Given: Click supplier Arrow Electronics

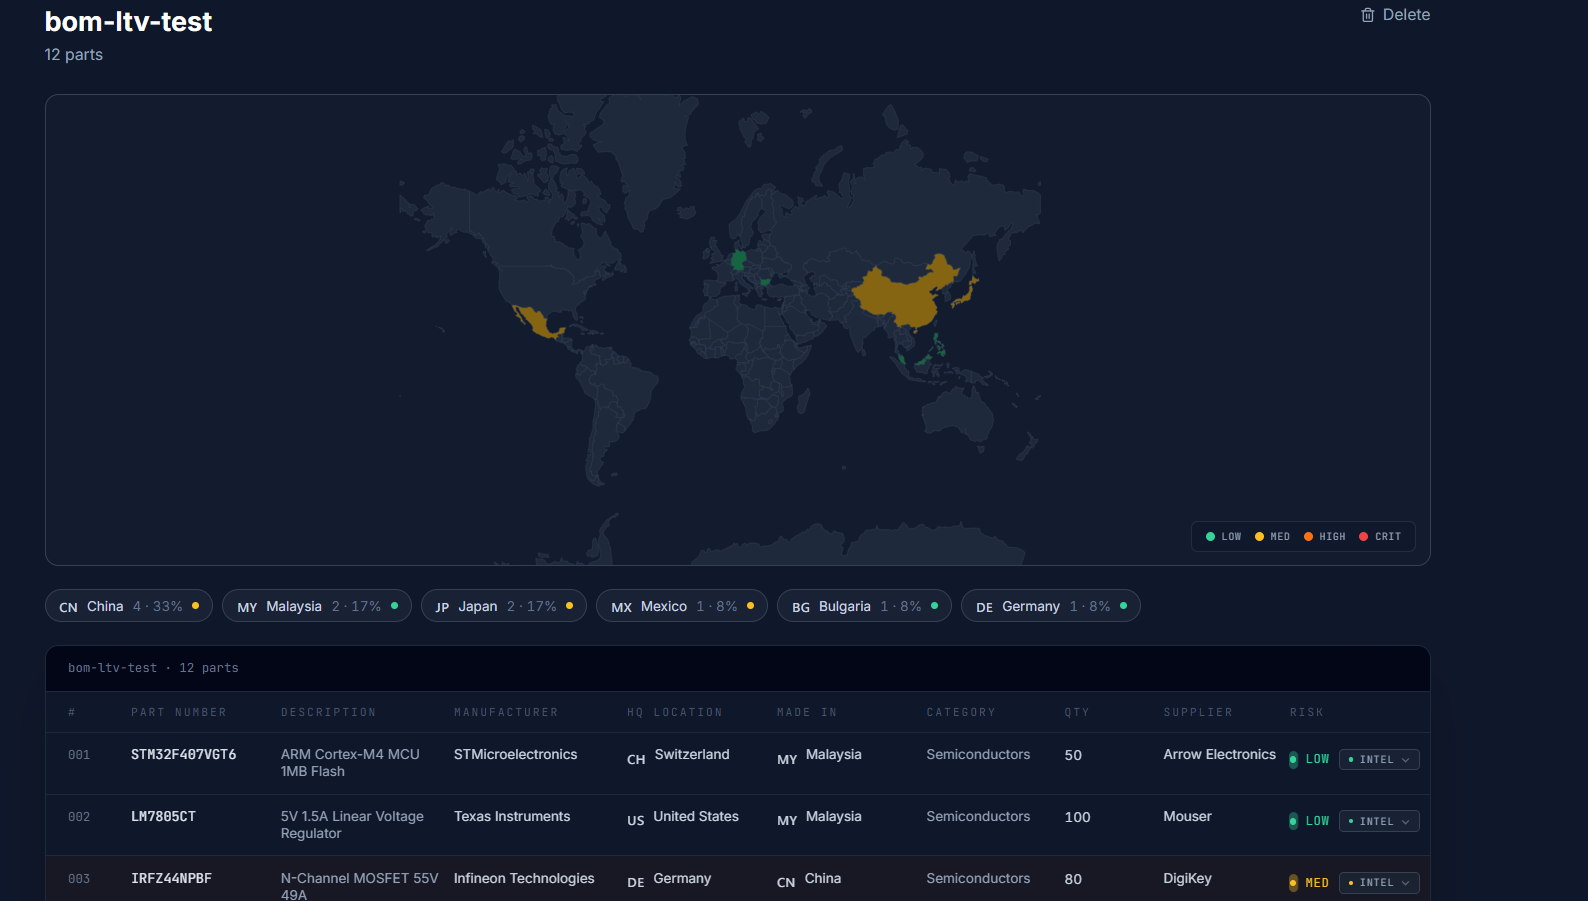Looking at the screenshot, I should pyautogui.click(x=1219, y=755).
